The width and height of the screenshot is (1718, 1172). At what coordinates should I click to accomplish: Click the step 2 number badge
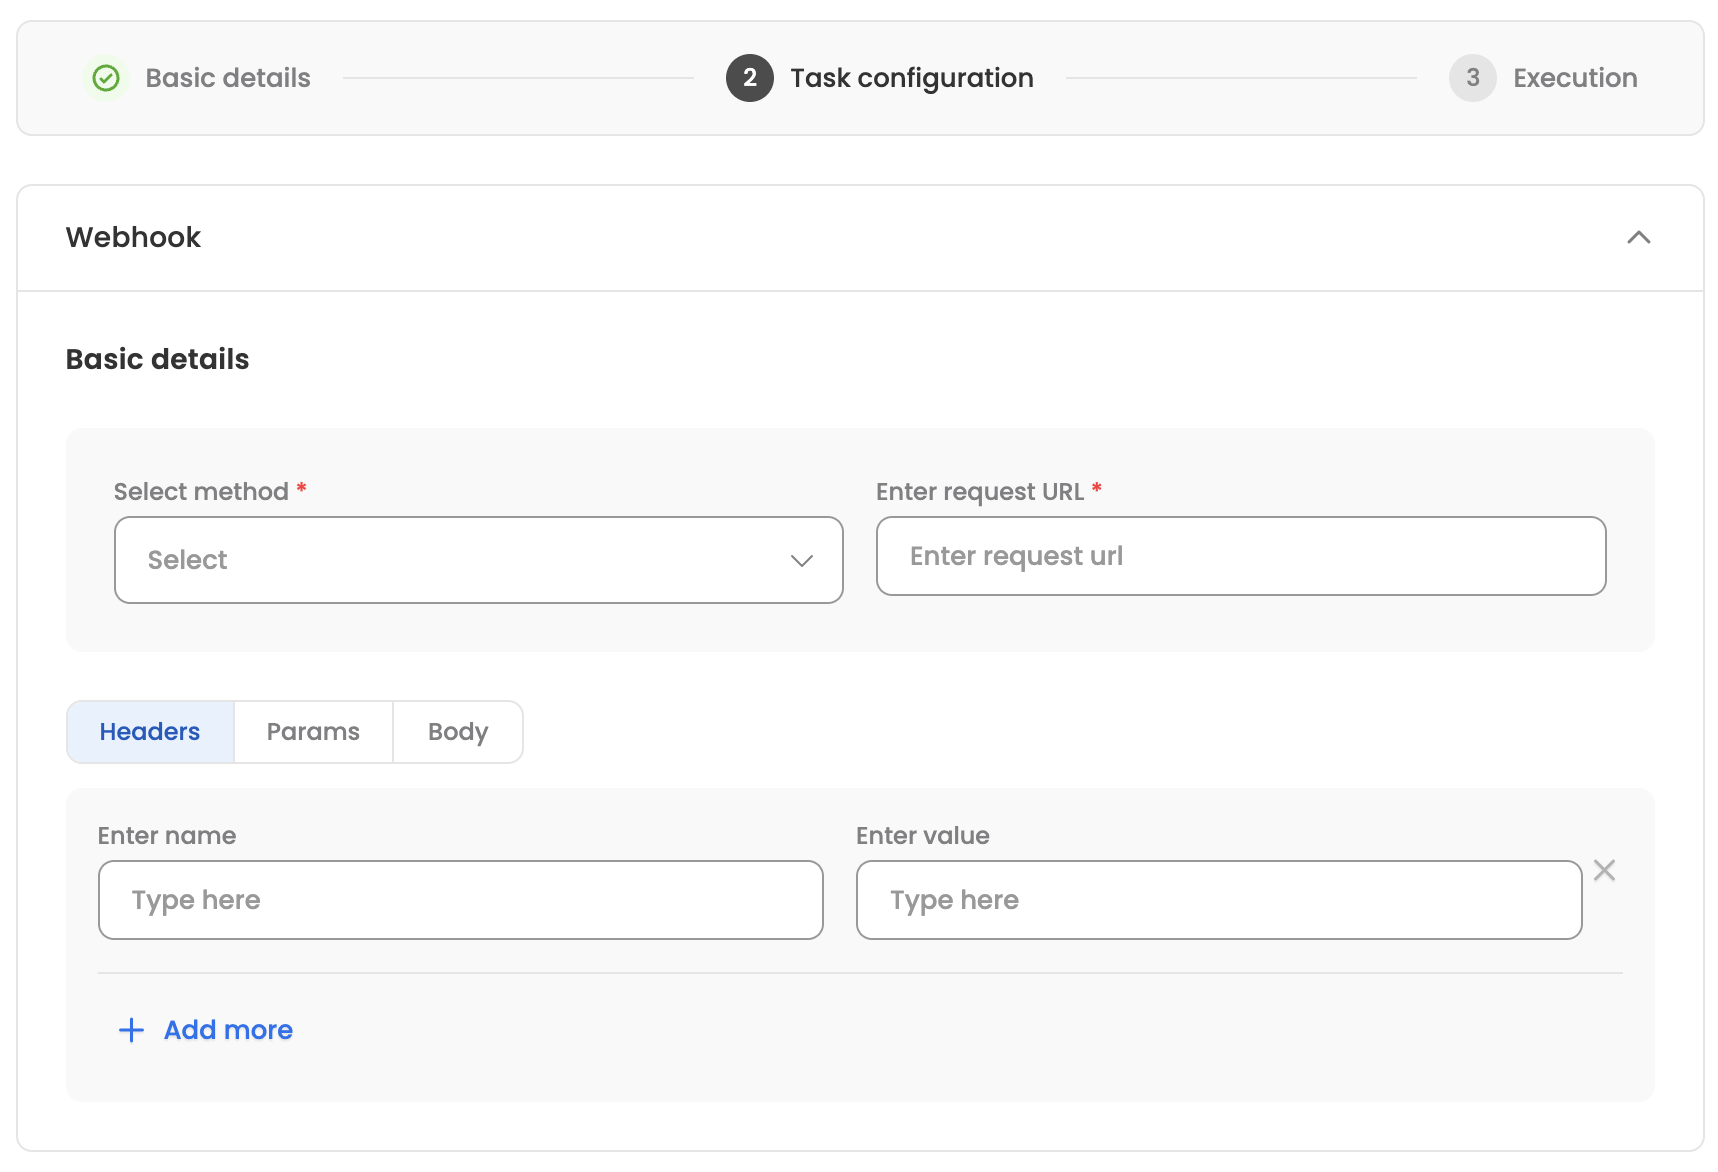click(749, 78)
